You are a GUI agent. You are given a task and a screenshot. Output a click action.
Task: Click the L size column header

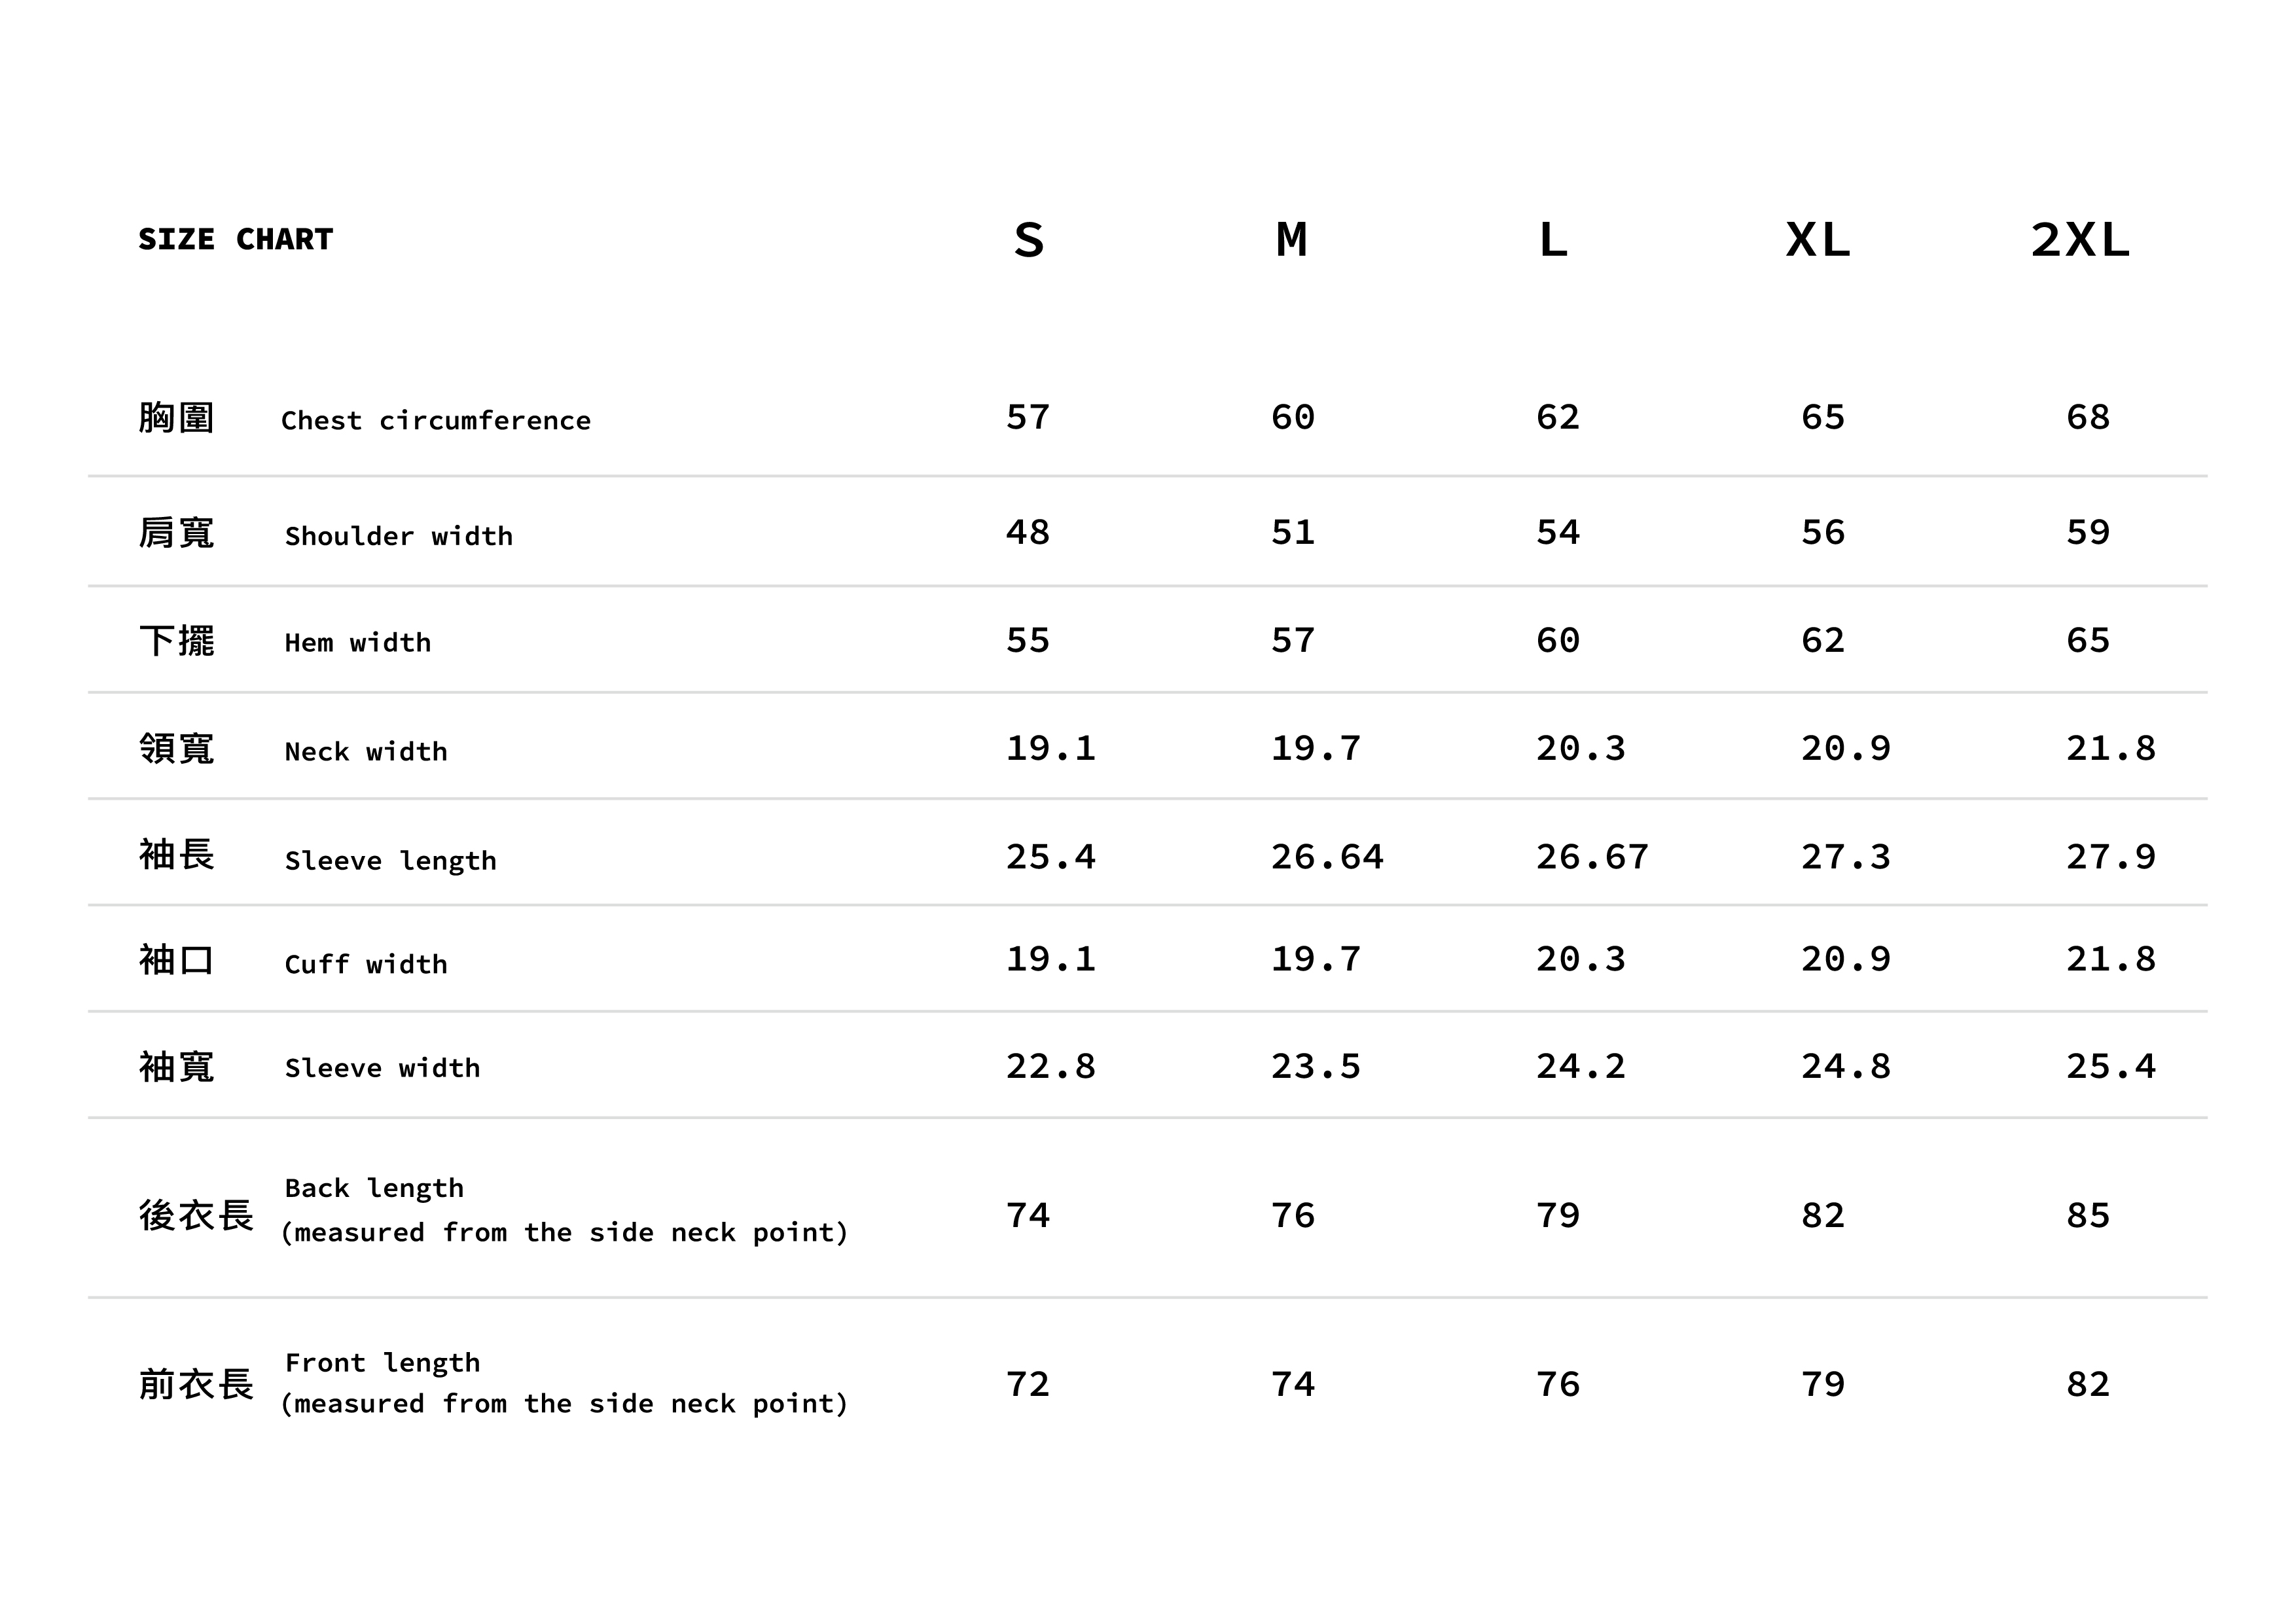pyautogui.click(x=1553, y=241)
